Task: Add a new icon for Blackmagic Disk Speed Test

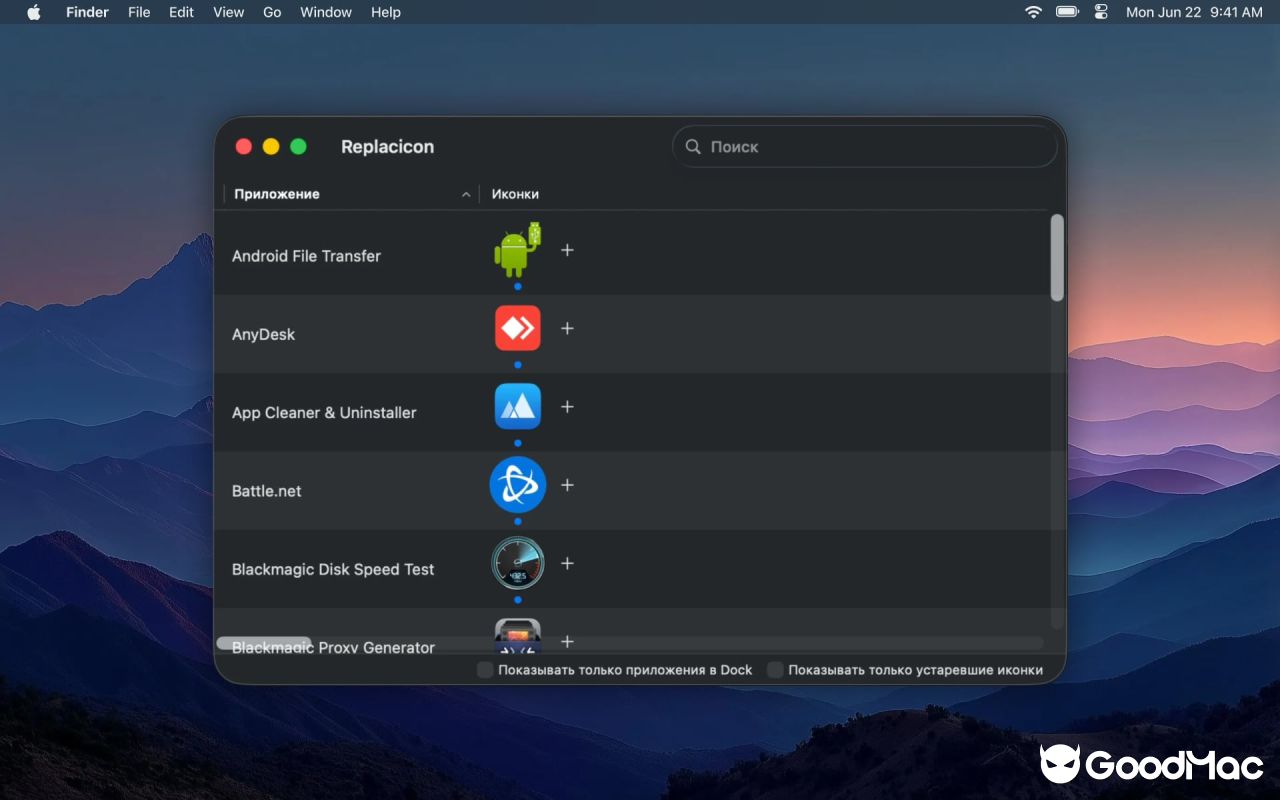Action: [567, 563]
